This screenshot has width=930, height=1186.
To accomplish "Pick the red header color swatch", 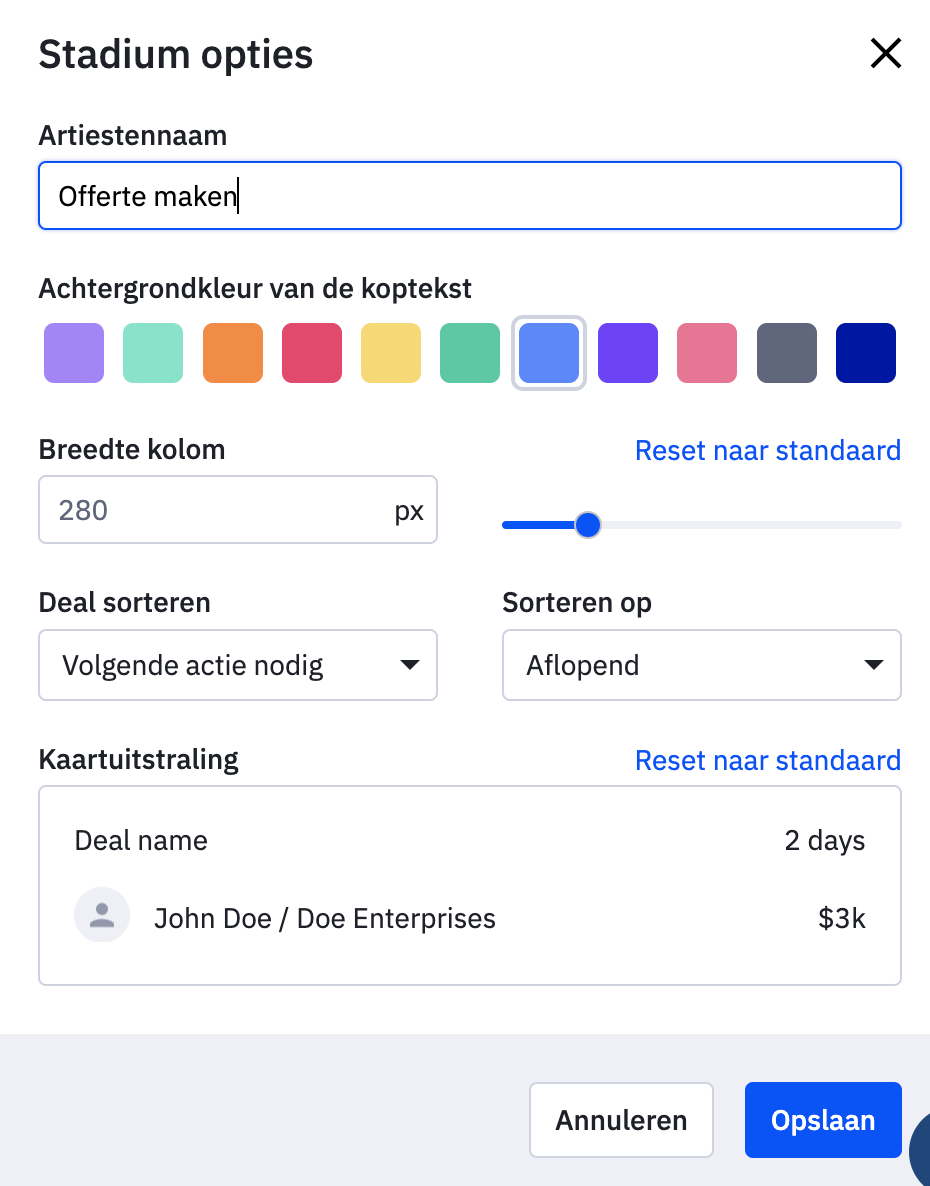I will pyautogui.click(x=311, y=352).
